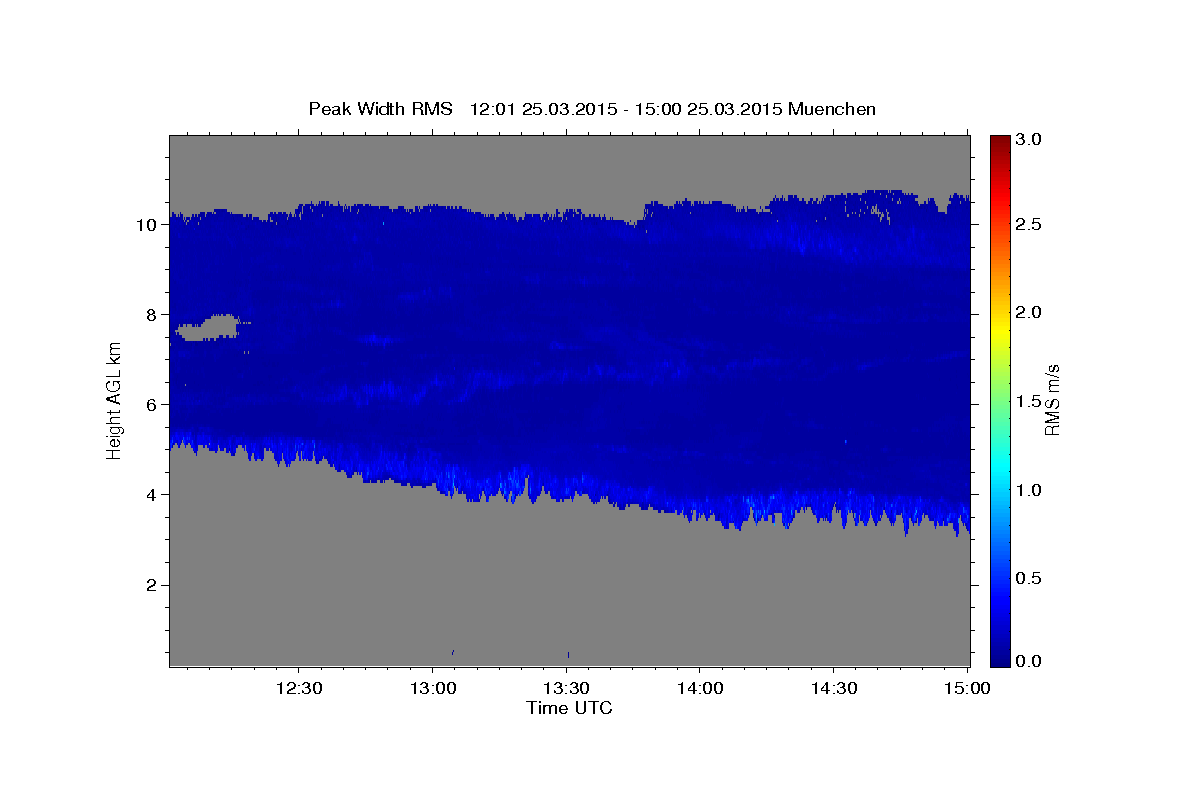Select the 15:00 time axis label
The height and width of the screenshot is (800, 1200).
point(968,688)
